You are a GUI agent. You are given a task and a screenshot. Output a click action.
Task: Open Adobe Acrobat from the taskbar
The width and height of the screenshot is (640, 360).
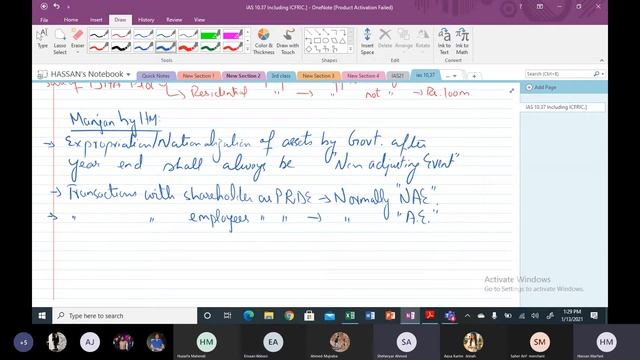point(430,316)
